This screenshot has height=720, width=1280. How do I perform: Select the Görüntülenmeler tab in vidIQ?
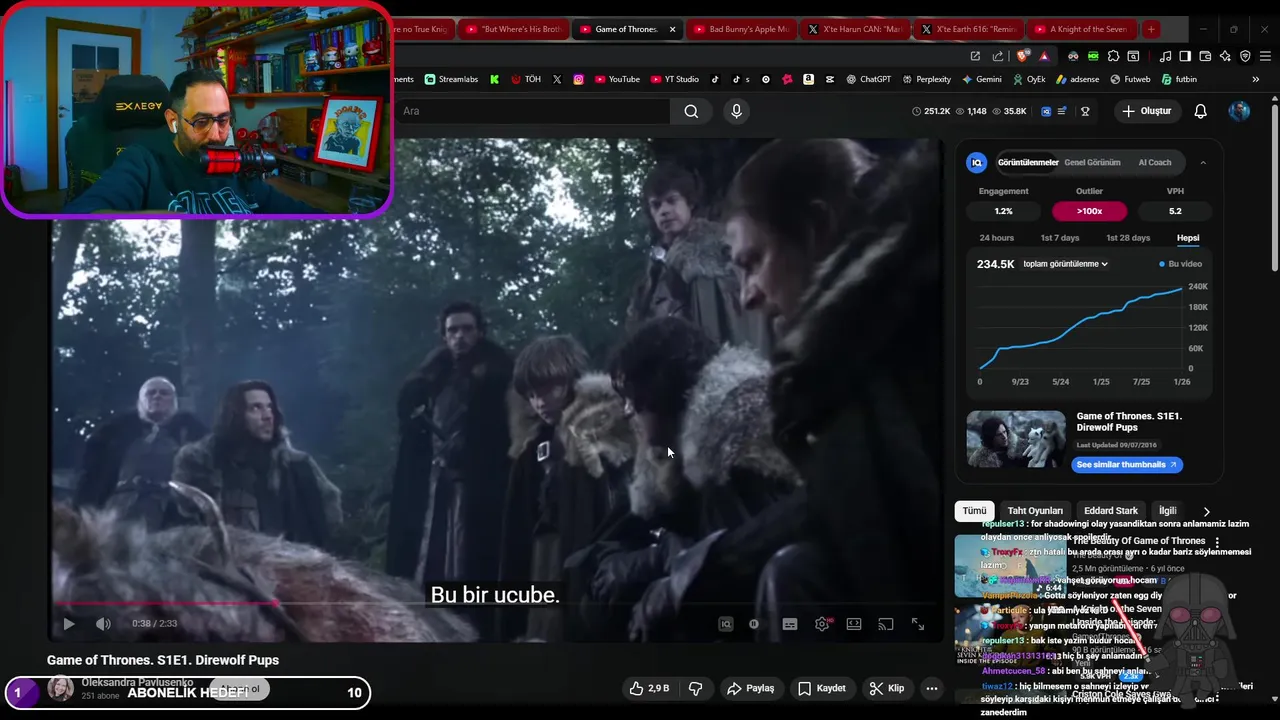[x=1027, y=162]
